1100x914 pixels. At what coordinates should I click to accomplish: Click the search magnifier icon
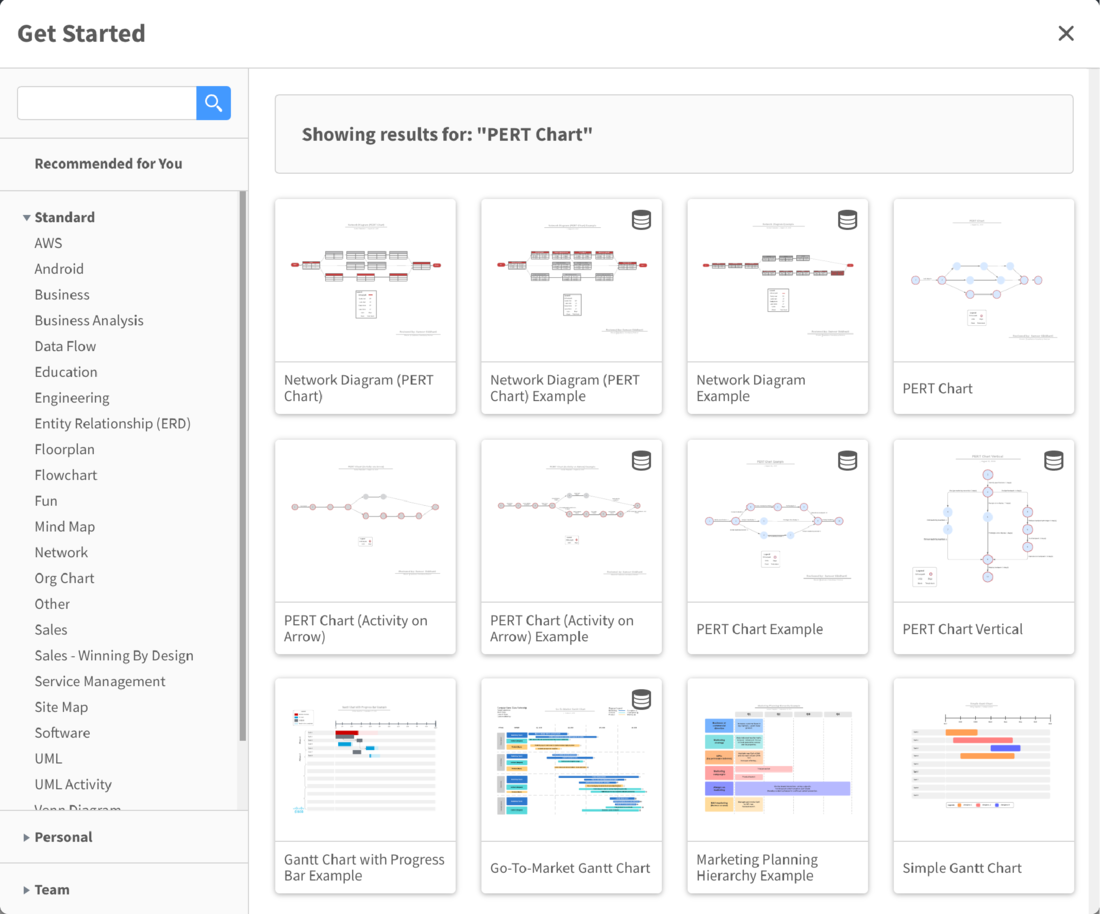click(213, 102)
